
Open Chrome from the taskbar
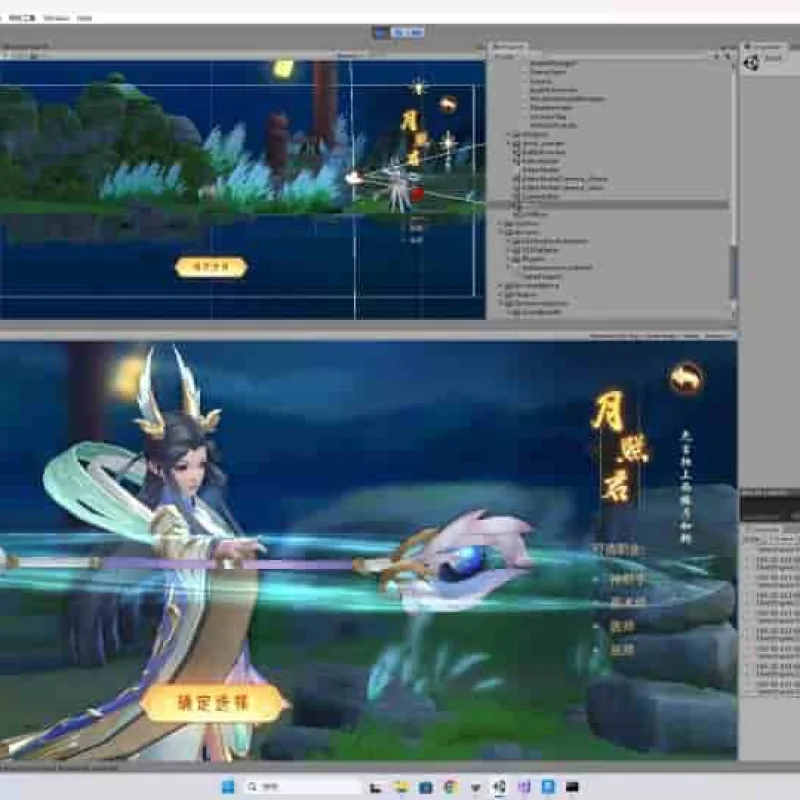pos(450,787)
